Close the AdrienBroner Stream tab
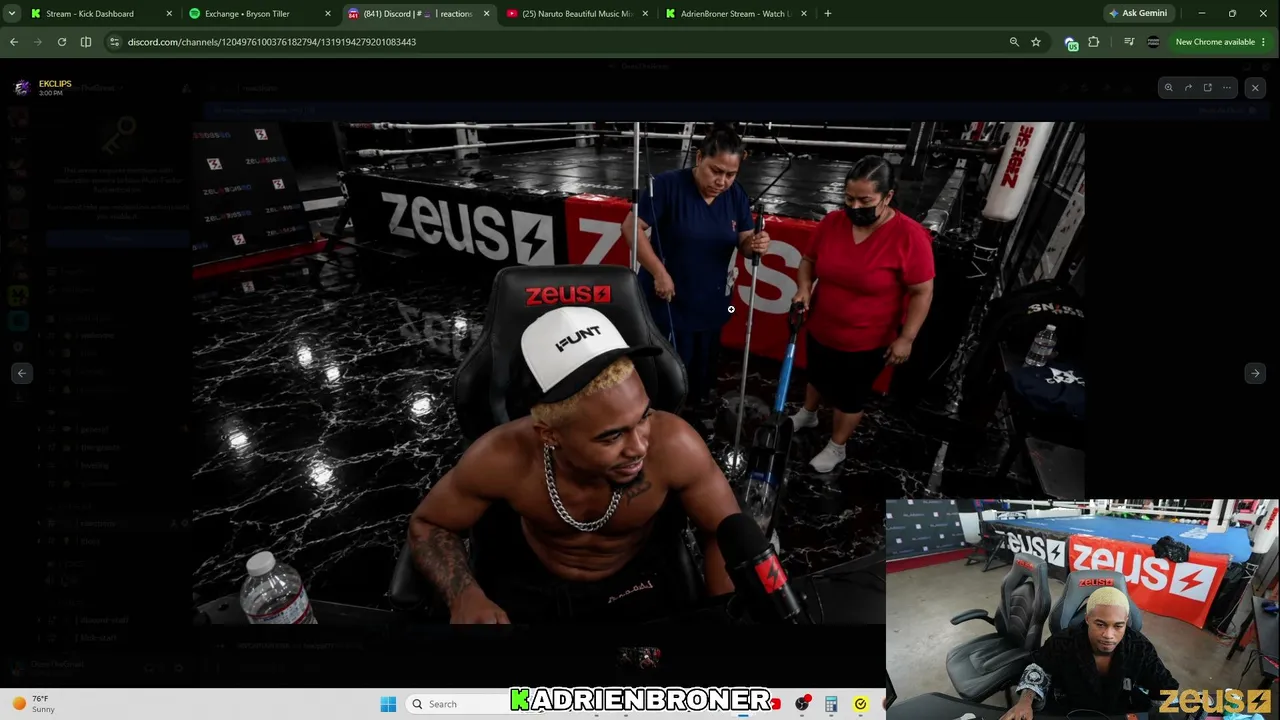This screenshot has height=720, width=1280. click(804, 14)
